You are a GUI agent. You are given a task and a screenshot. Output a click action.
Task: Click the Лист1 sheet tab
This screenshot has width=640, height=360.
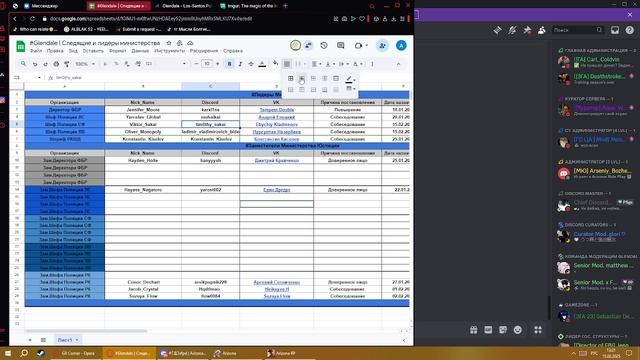67,340
